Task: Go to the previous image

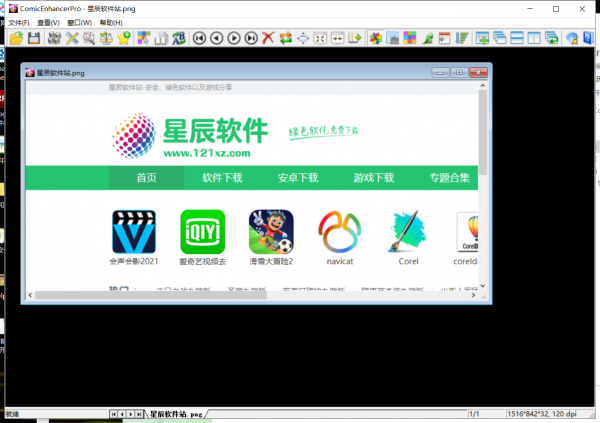Action: point(217,38)
